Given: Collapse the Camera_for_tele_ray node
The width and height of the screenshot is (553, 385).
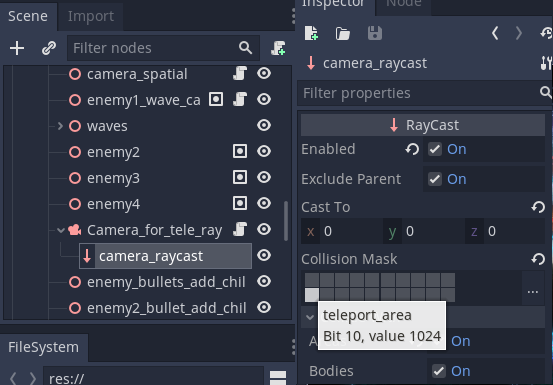Looking at the screenshot, I should coord(61,230).
